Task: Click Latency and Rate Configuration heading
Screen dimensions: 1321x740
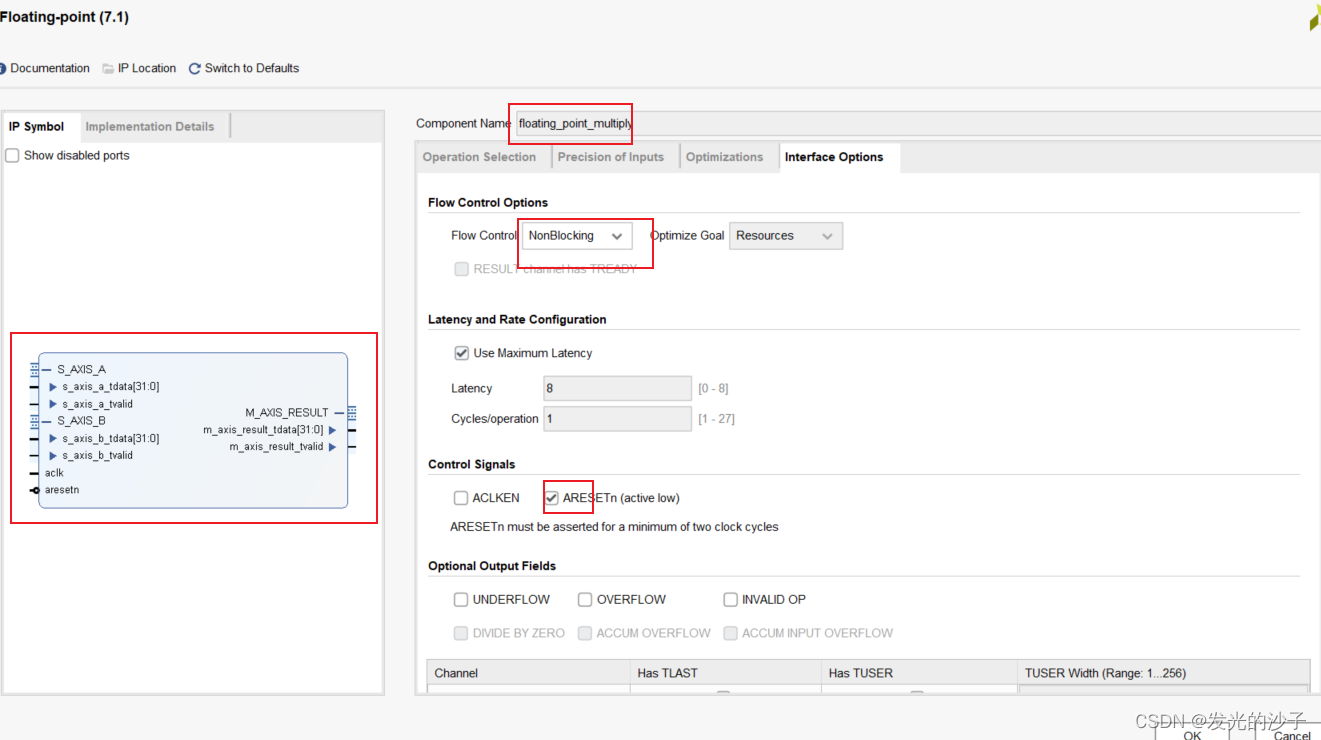Action: click(x=517, y=319)
